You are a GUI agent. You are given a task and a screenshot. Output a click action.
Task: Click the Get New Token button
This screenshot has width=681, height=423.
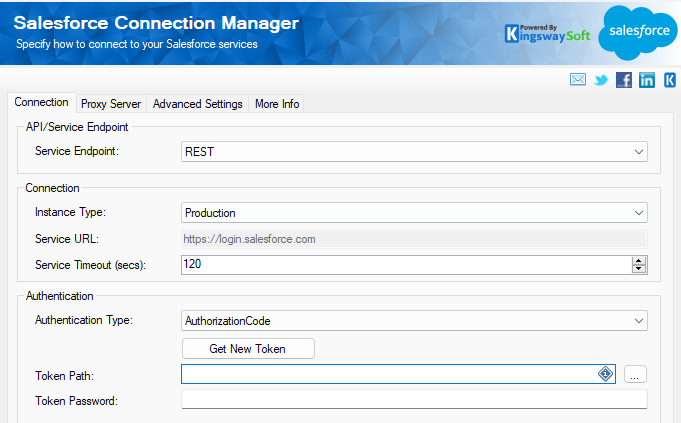point(248,349)
